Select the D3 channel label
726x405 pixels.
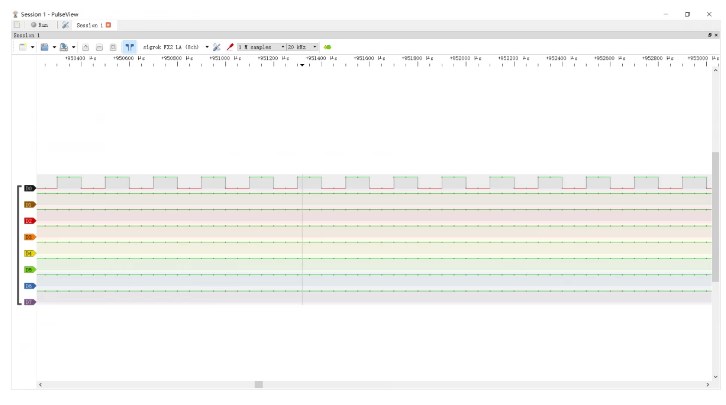tap(30, 237)
